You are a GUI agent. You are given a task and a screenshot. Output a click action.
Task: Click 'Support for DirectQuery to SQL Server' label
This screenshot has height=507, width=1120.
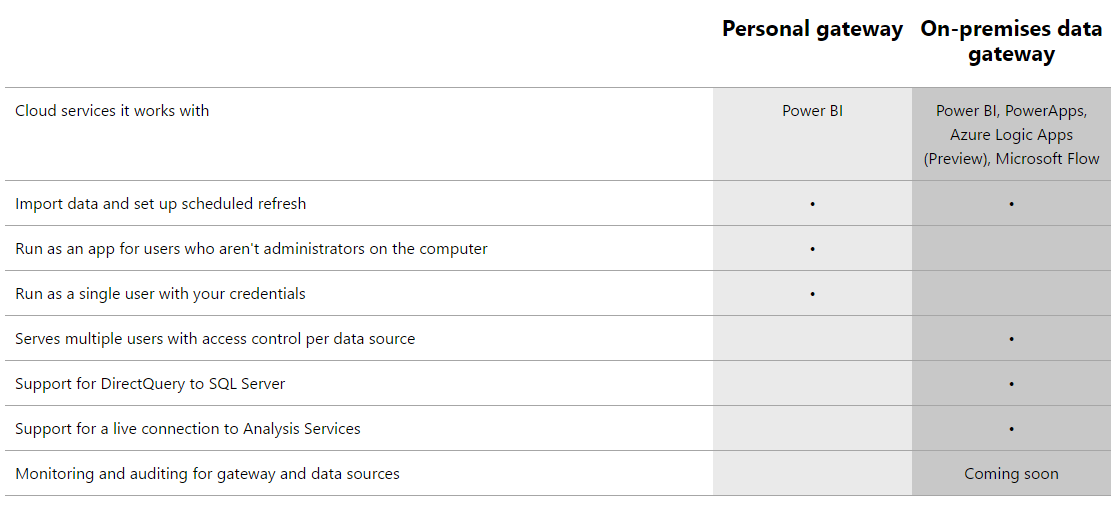pyautogui.click(x=150, y=384)
